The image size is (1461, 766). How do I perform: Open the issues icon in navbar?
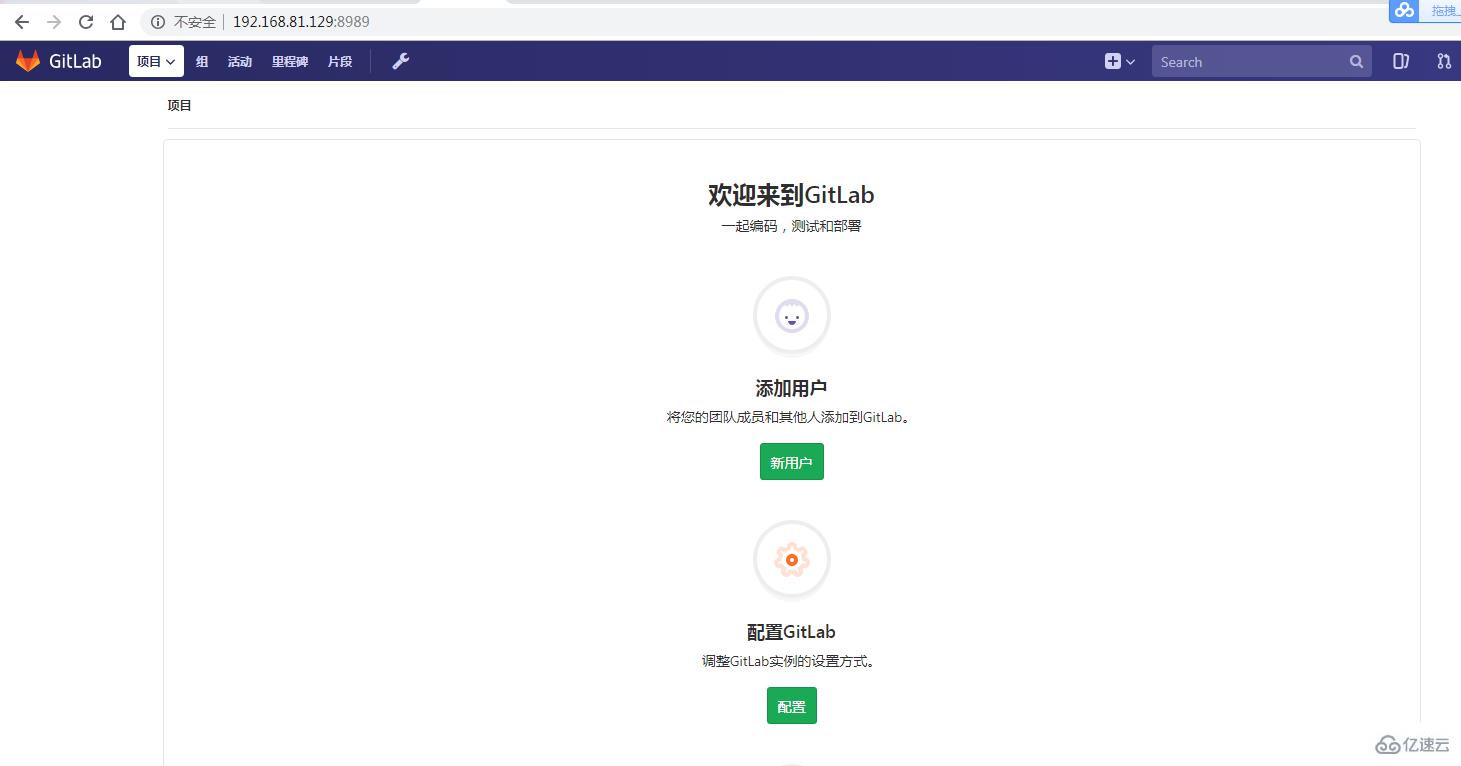click(1401, 61)
